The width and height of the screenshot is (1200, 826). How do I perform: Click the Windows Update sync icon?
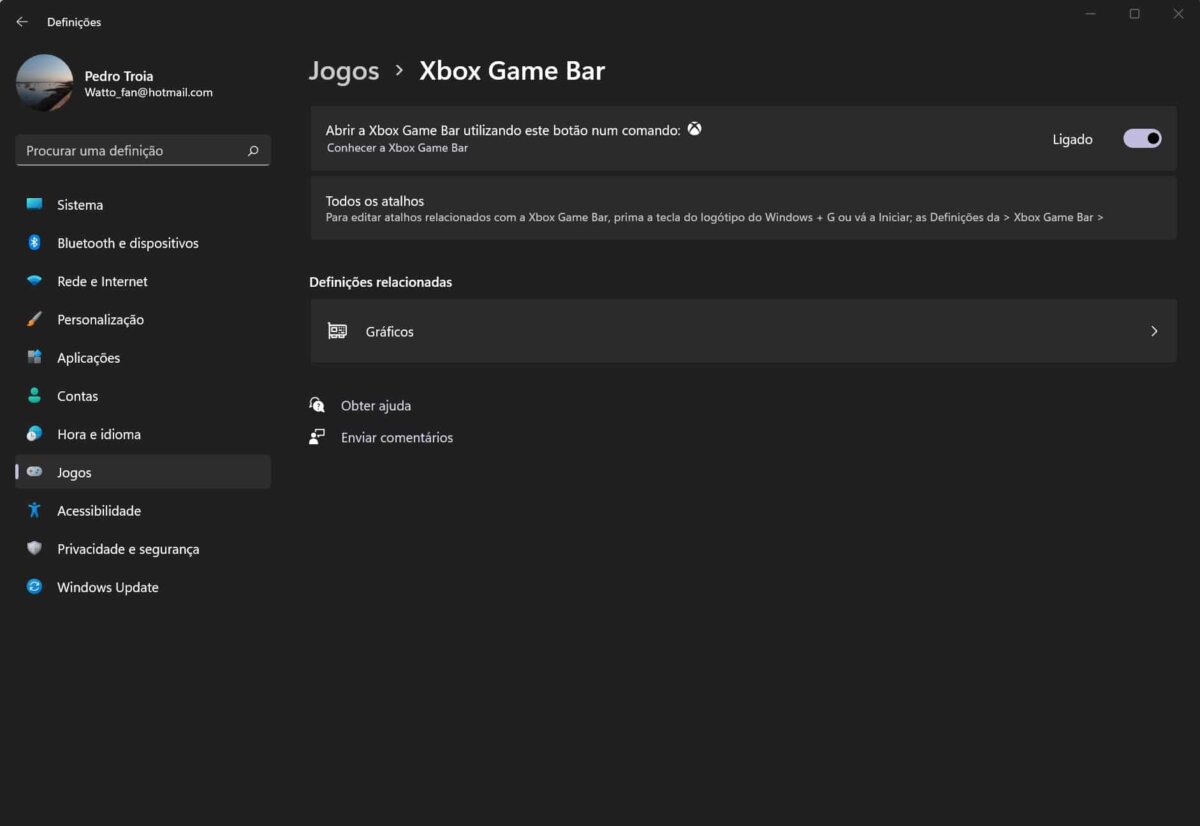[x=35, y=587]
